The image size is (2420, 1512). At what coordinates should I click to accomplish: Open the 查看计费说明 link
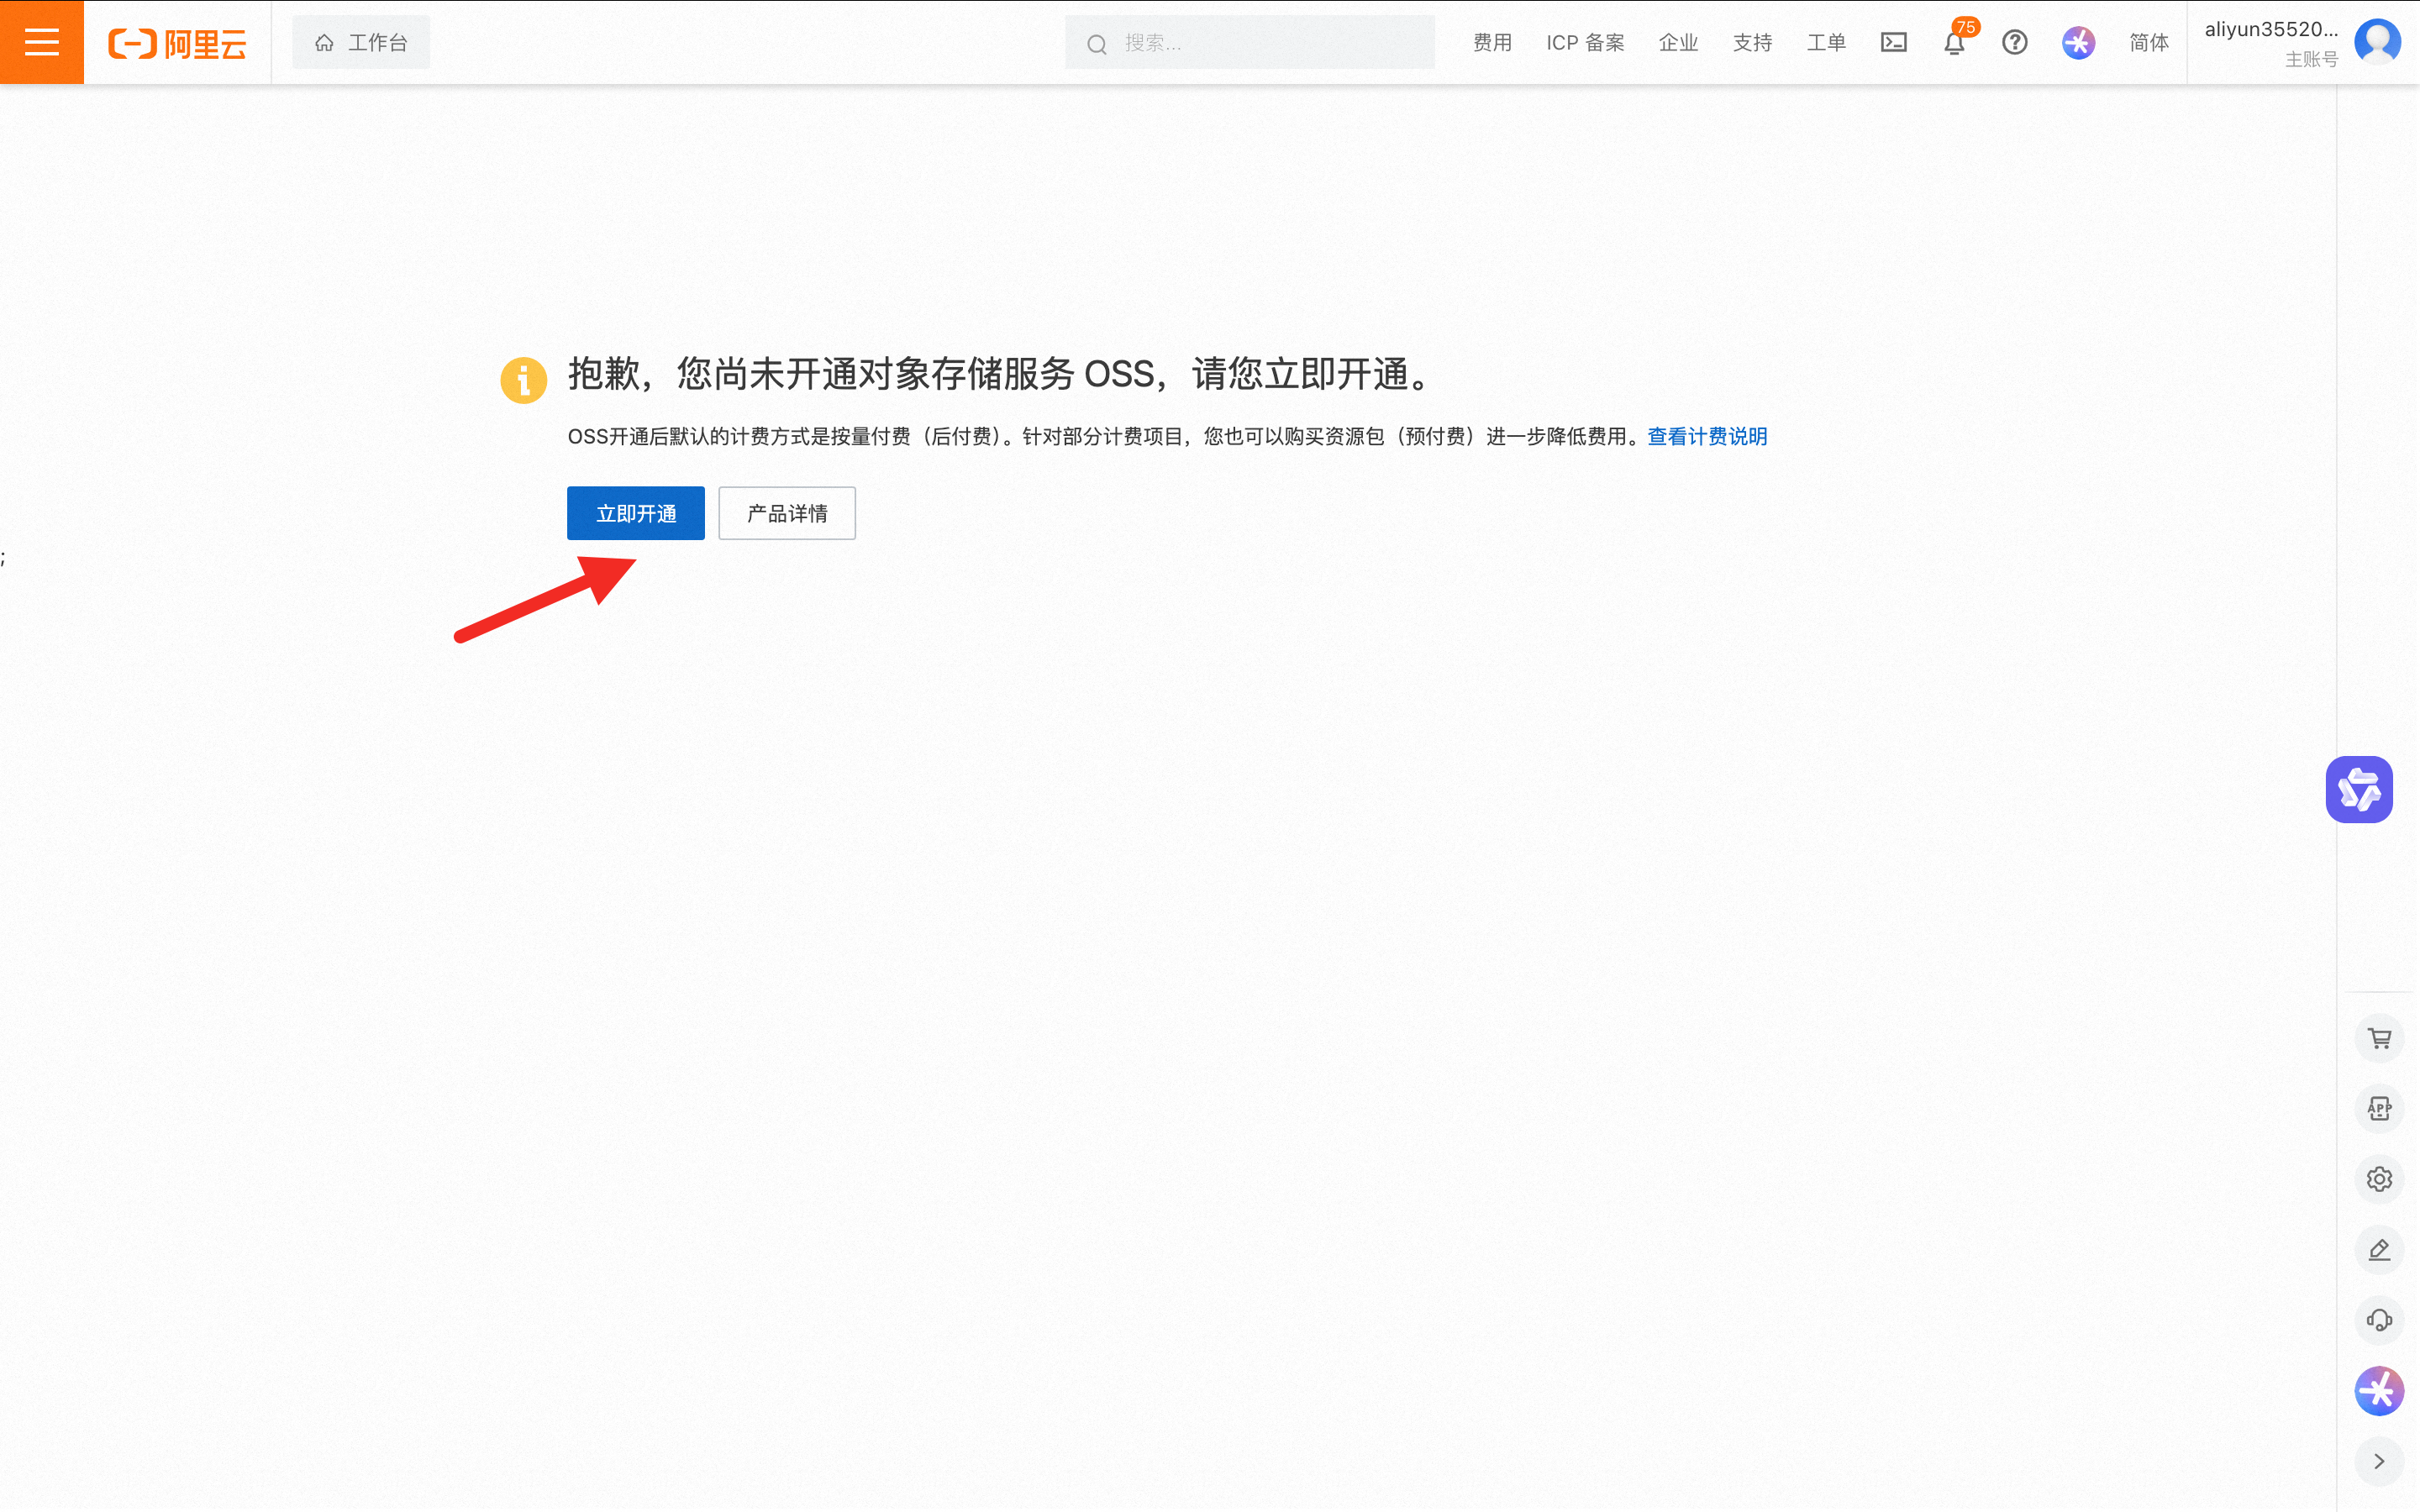coord(1706,436)
